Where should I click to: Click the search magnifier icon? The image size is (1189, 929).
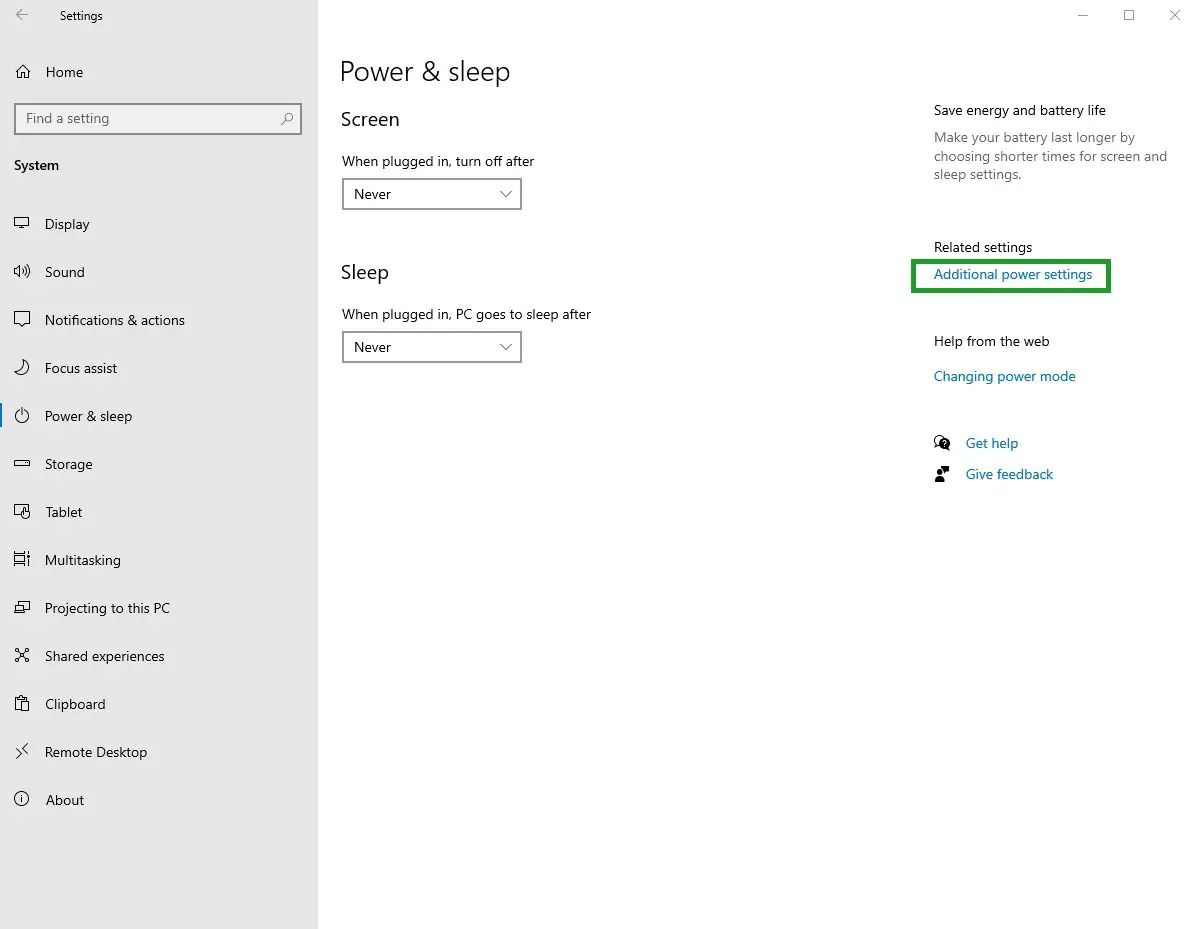tap(287, 118)
